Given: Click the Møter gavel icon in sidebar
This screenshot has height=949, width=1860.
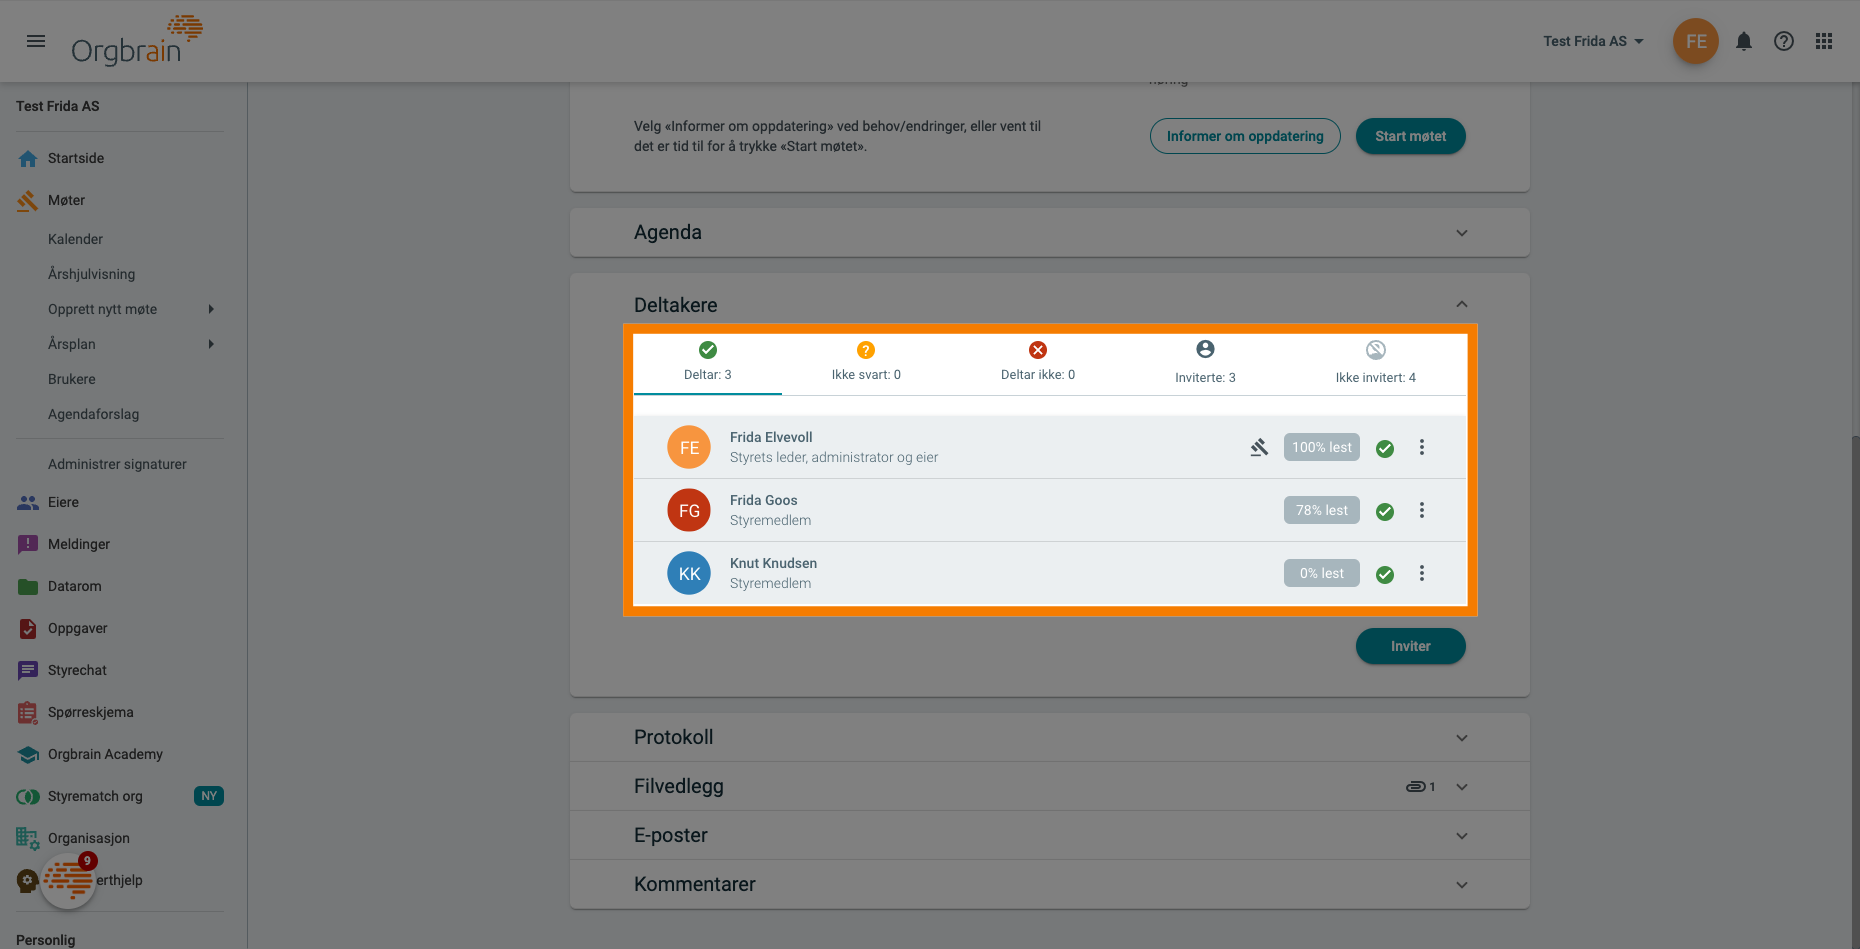Looking at the screenshot, I should [x=28, y=200].
